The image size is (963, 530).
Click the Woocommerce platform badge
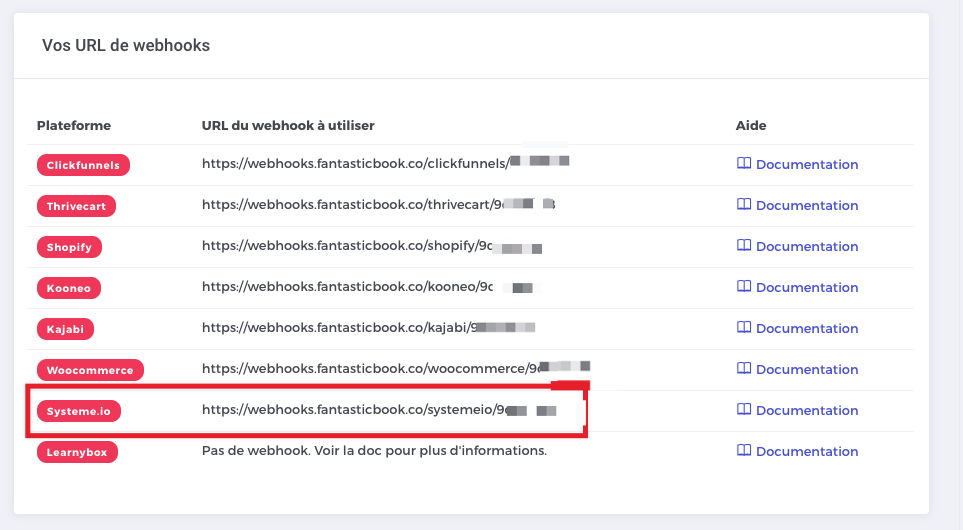pos(90,370)
